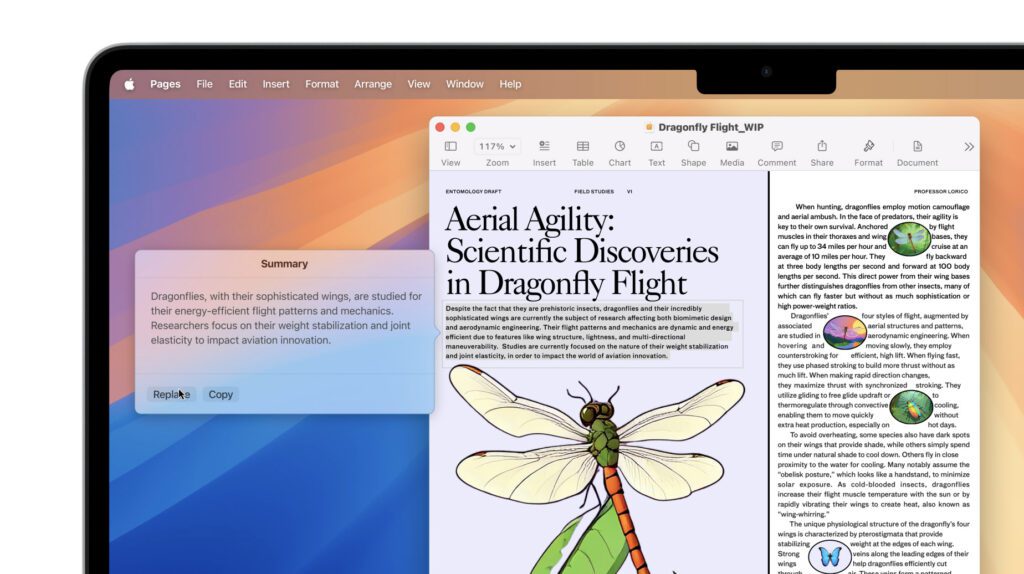Viewport: 1024px width, 574px height.
Task: Click Copy in the Summary popup
Action: click(221, 394)
